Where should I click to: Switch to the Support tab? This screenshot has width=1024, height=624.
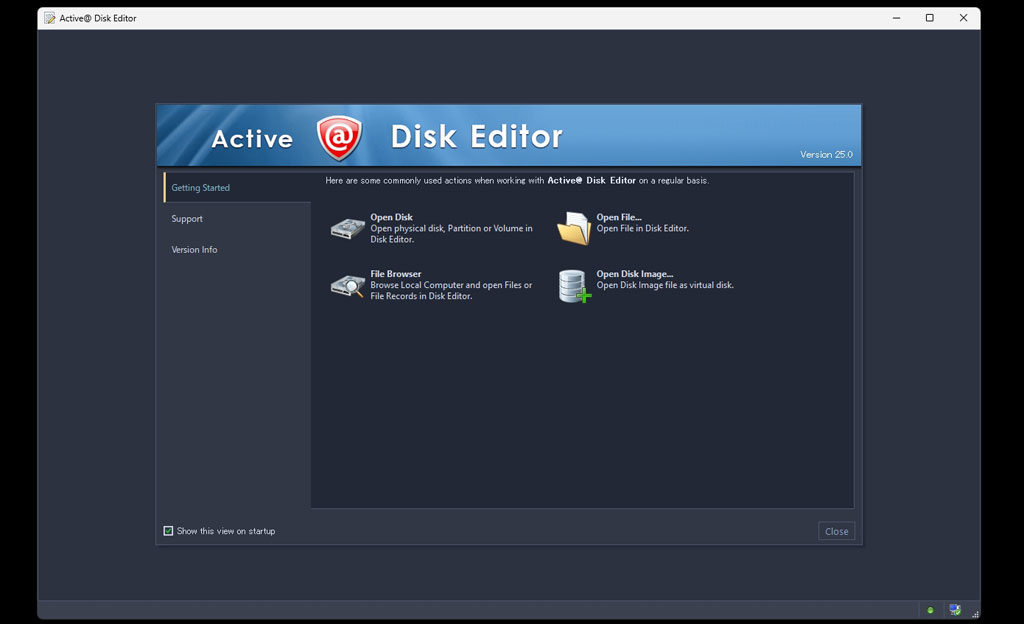click(x=187, y=219)
